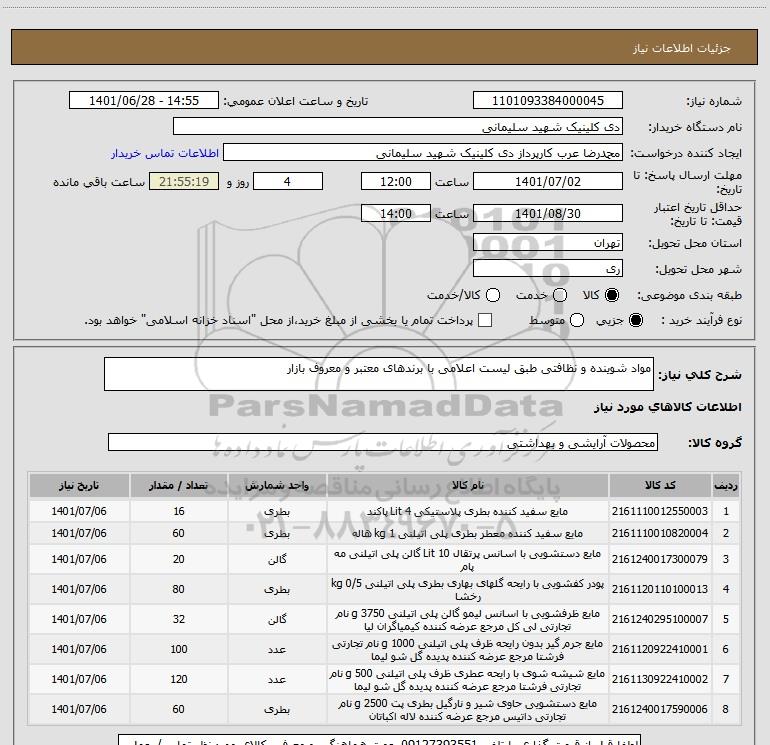Click product code 2161120922410001
The width and height of the screenshot is (770, 745).
click(x=660, y=649)
